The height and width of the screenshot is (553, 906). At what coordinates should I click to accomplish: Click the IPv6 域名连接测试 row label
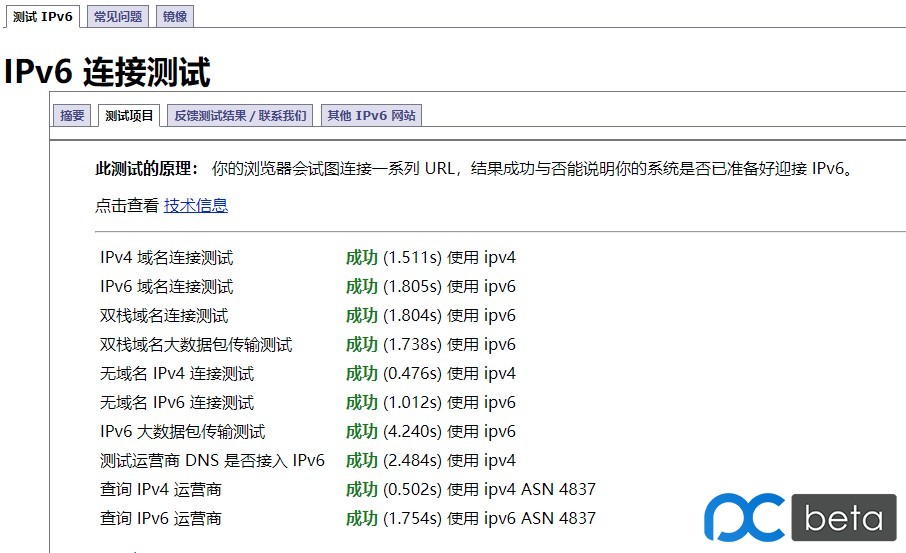(166, 287)
